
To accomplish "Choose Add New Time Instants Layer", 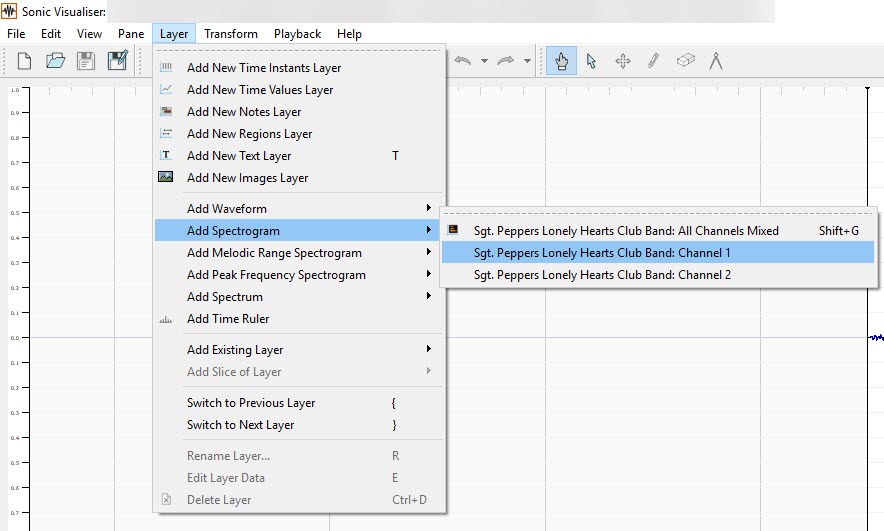I will tap(298, 68).
